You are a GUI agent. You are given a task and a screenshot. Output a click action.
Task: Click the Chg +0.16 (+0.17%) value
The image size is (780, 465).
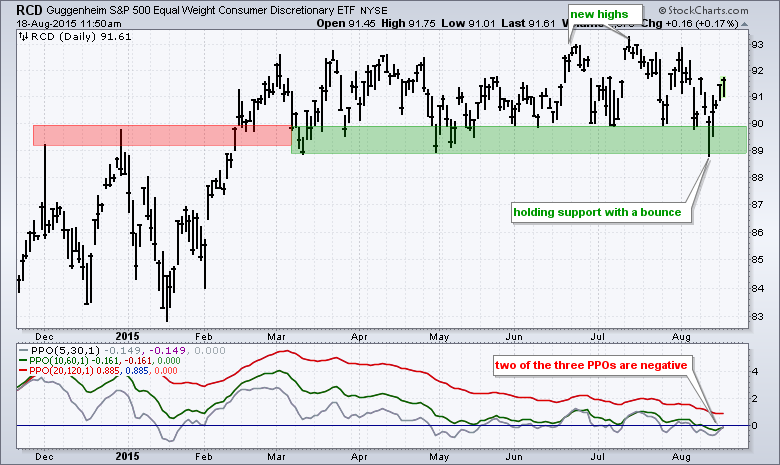point(690,23)
